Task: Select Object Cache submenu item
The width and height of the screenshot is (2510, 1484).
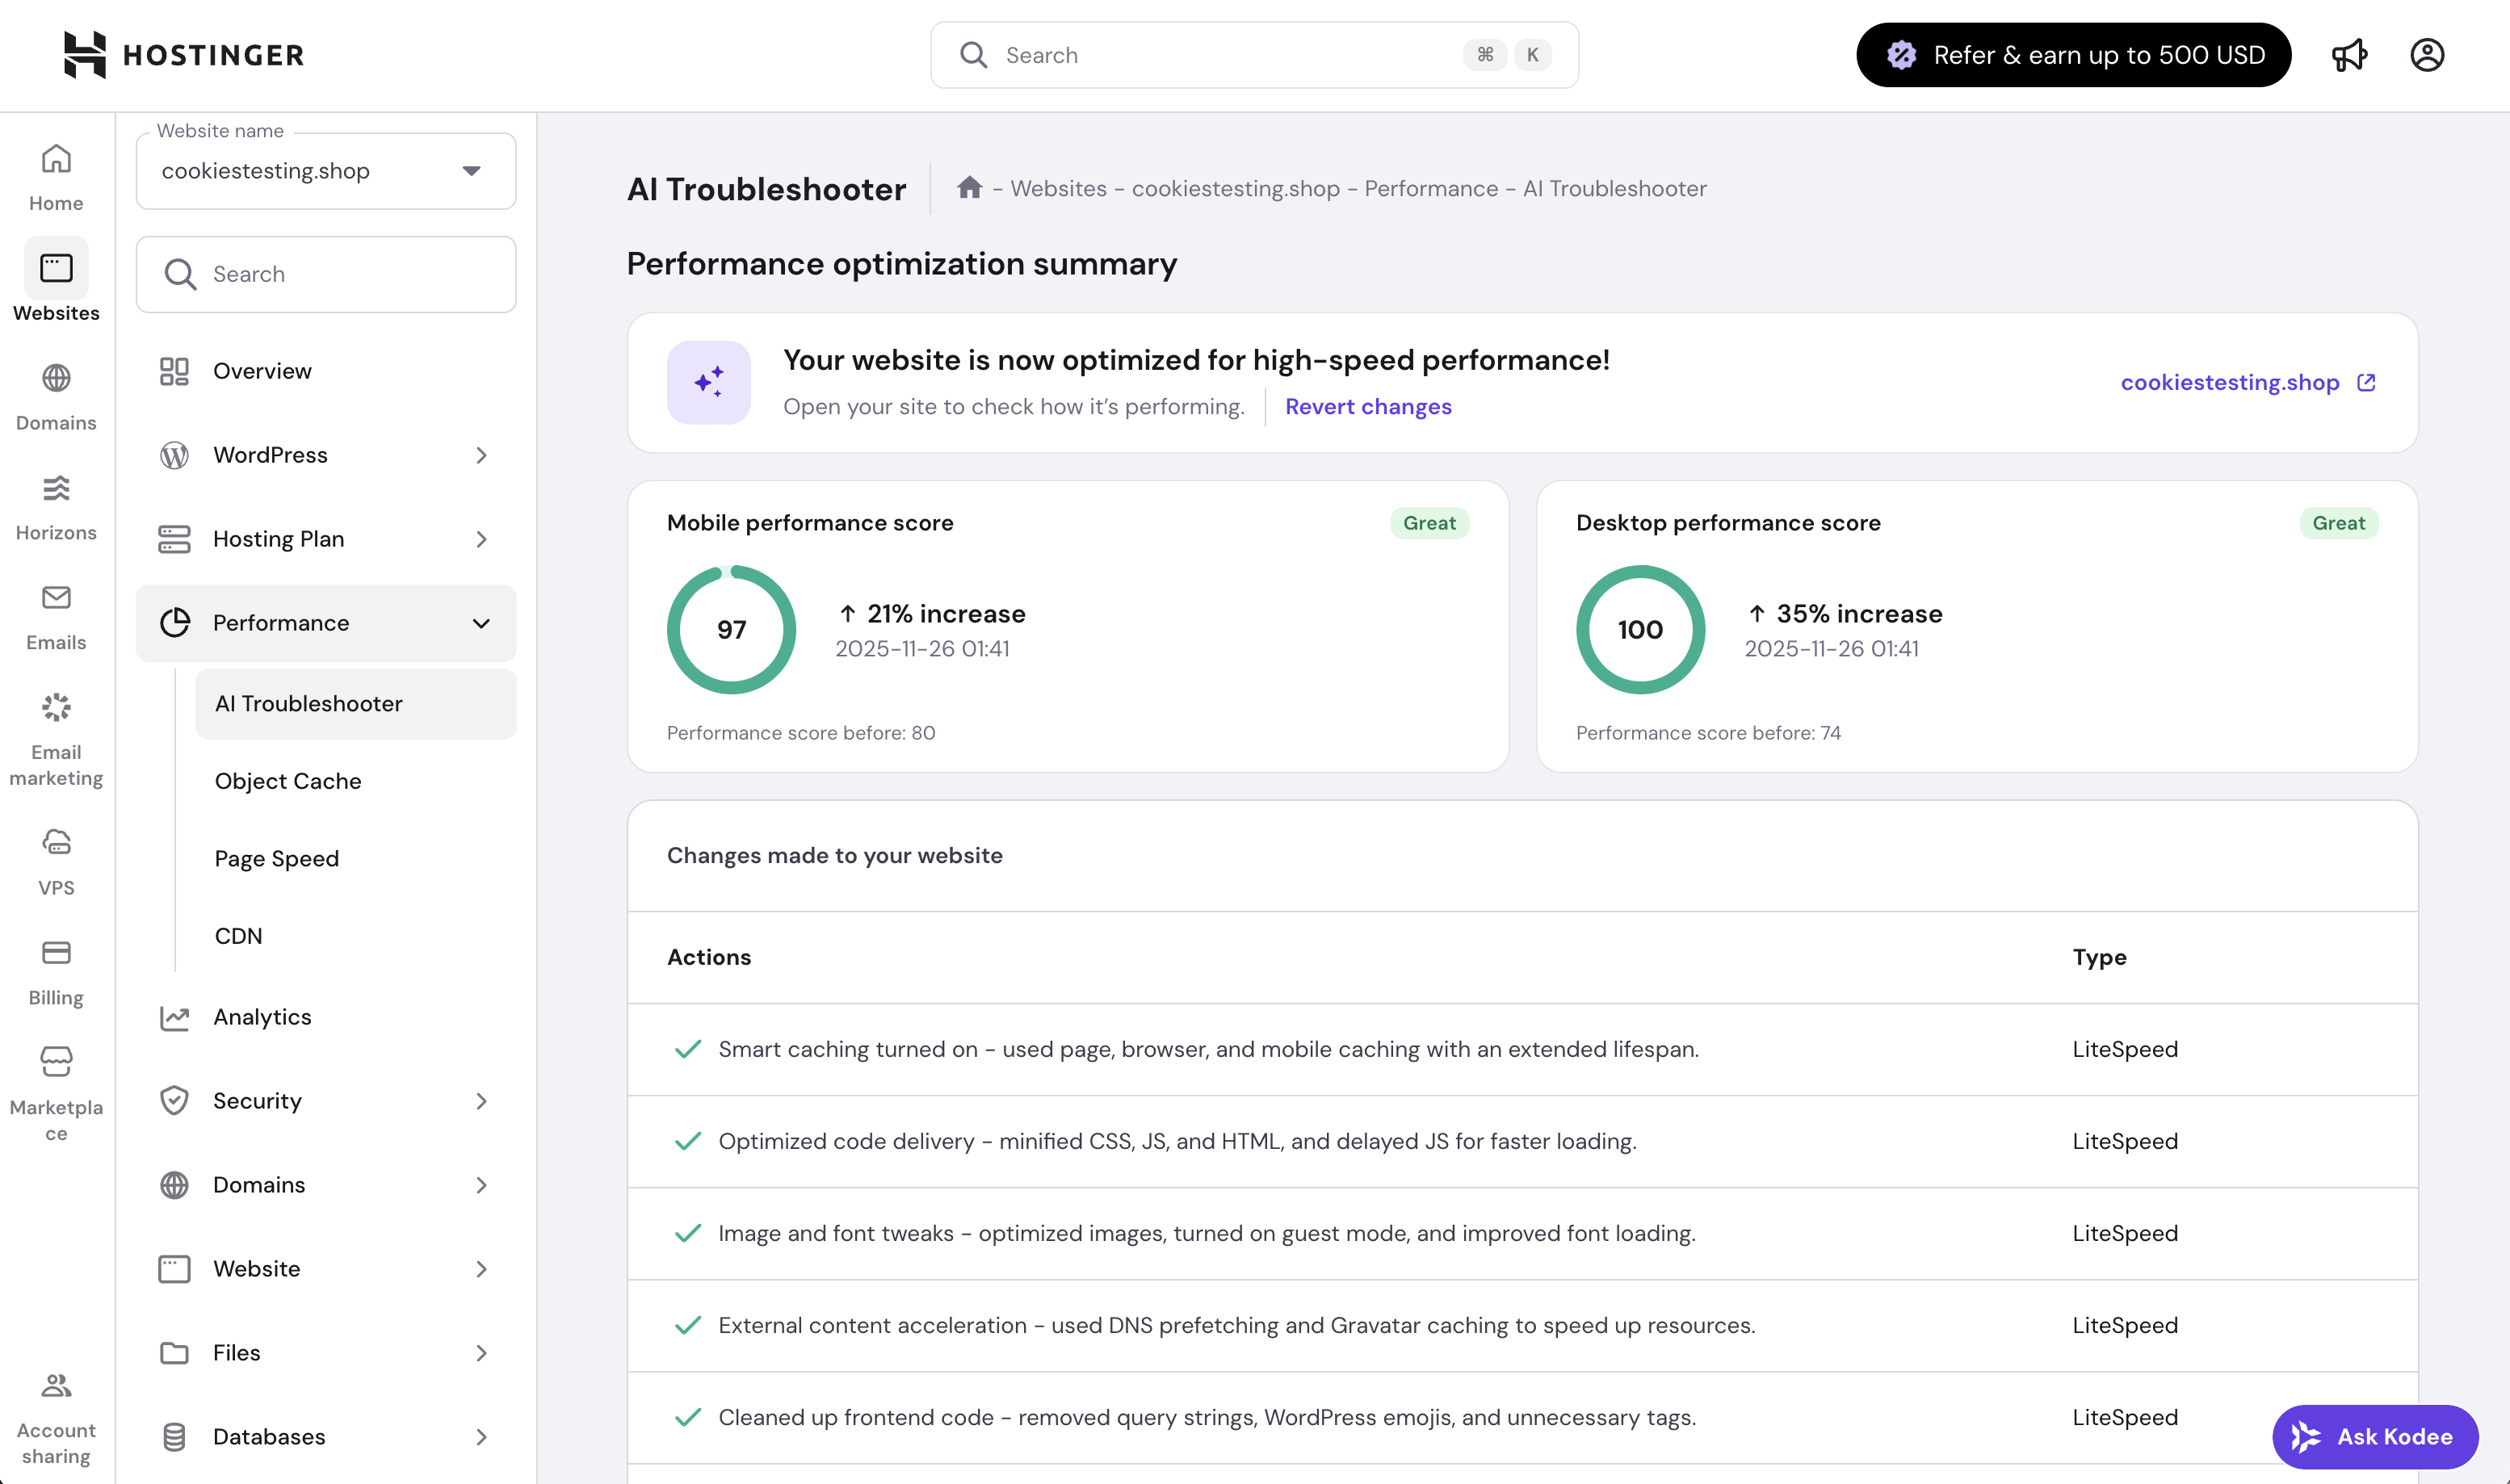Action: tap(288, 781)
